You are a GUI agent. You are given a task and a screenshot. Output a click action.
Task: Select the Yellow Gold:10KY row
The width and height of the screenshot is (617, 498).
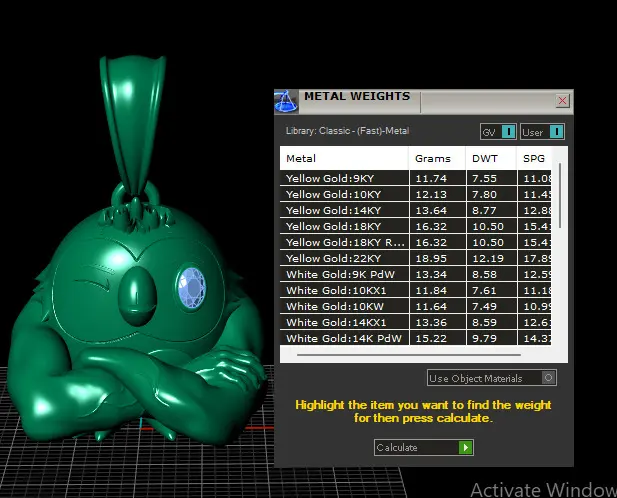[x=416, y=194]
